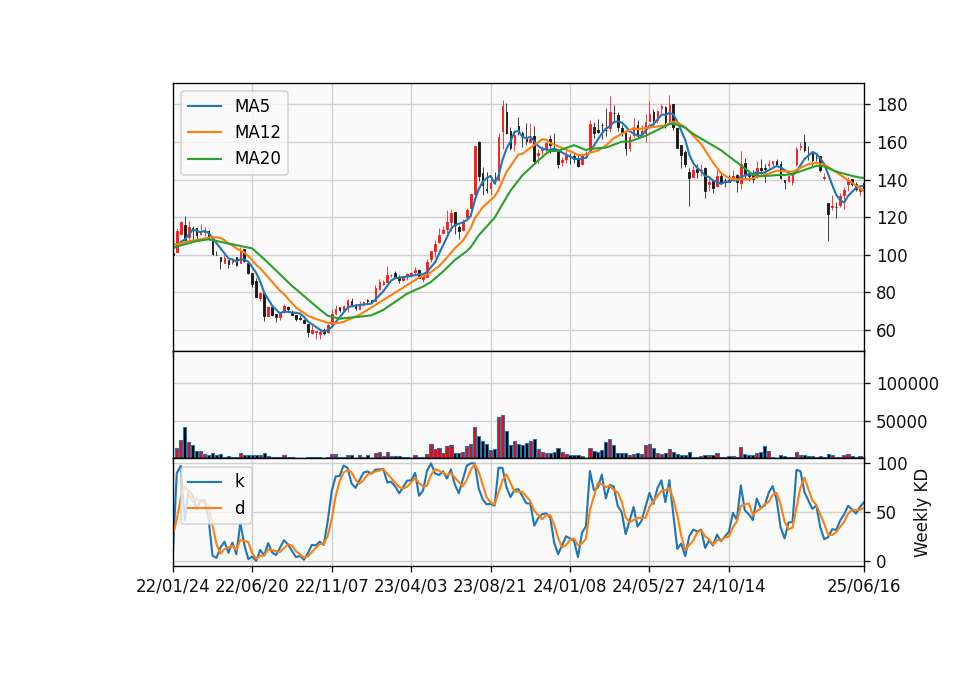Click the MA20 legend label

click(257, 158)
